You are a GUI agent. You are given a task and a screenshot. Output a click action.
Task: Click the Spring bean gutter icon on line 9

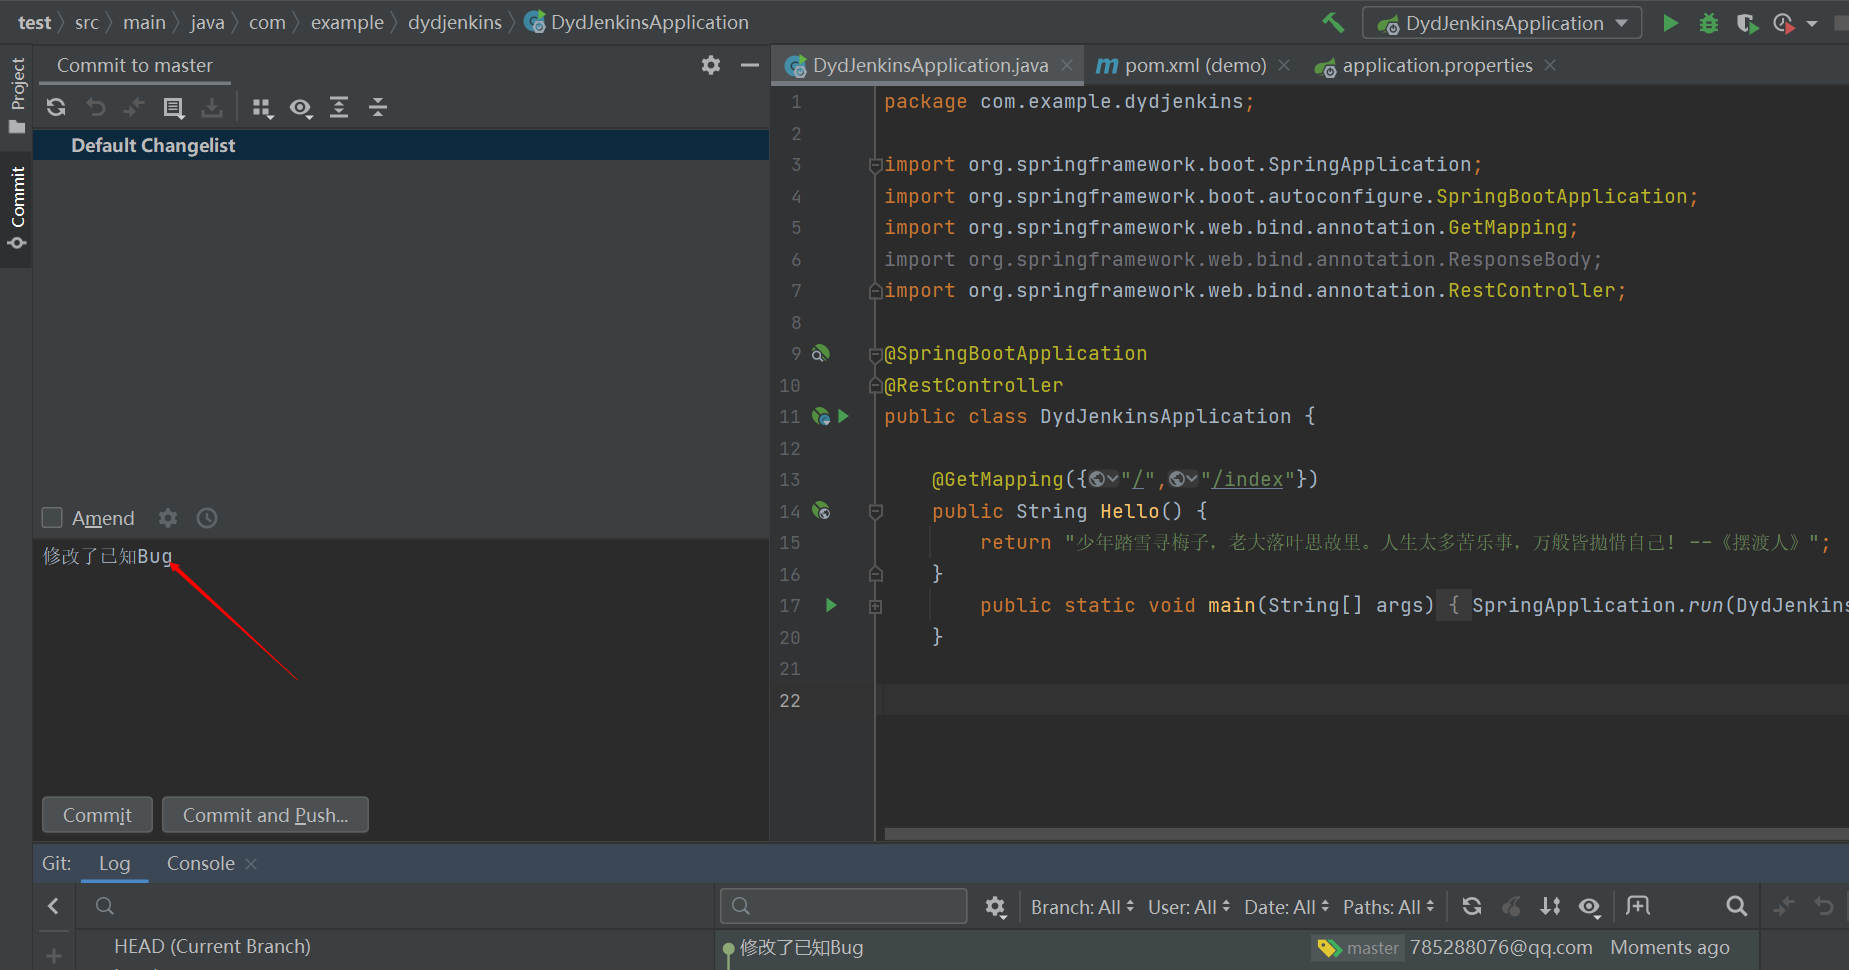tap(820, 353)
